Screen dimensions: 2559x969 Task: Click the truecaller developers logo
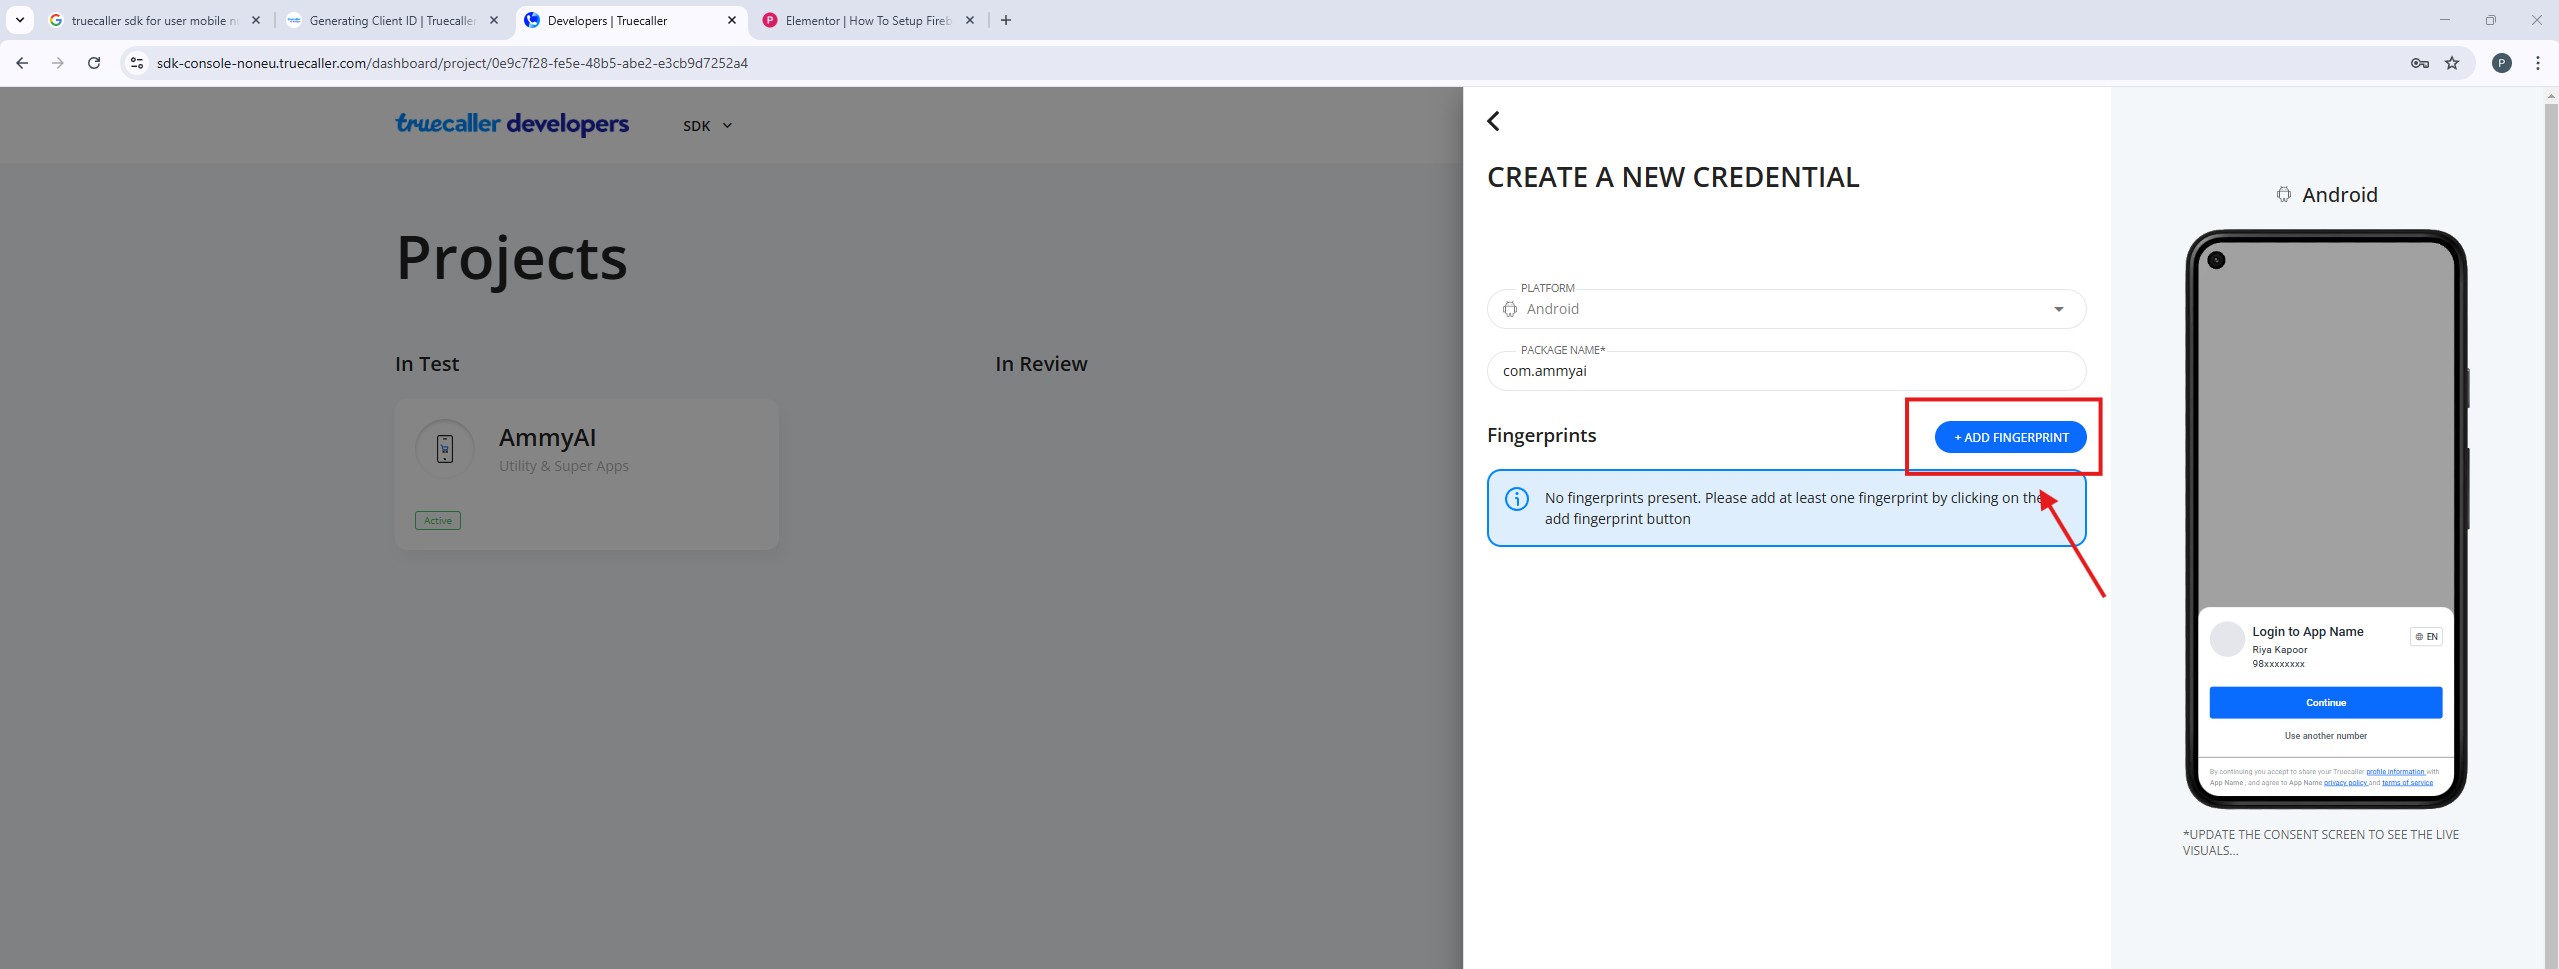[x=512, y=124]
